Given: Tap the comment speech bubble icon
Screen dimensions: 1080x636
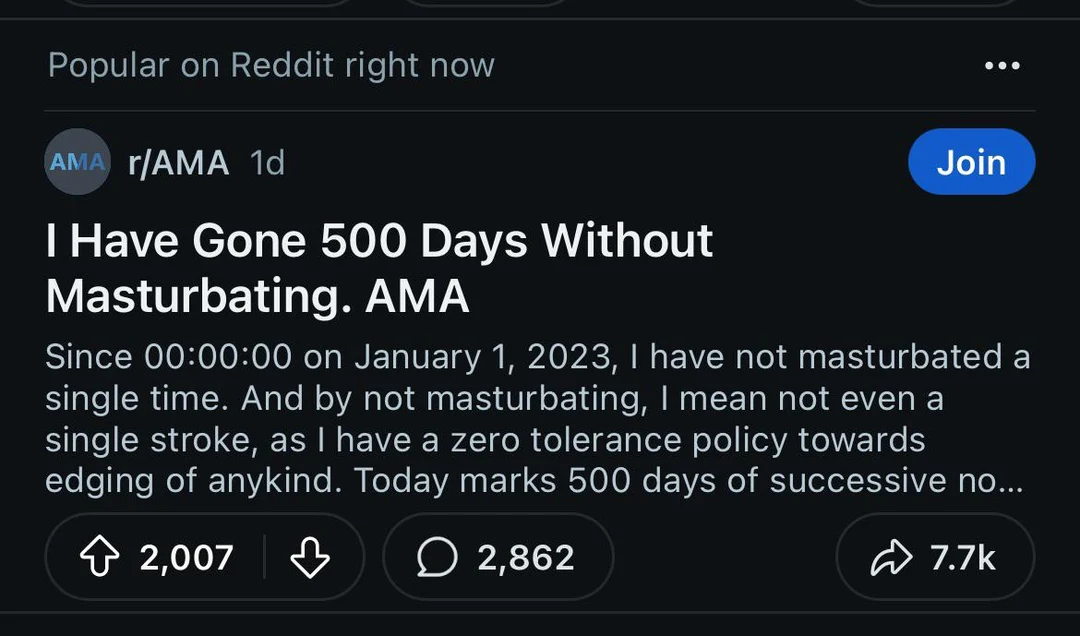Looking at the screenshot, I should [437, 558].
